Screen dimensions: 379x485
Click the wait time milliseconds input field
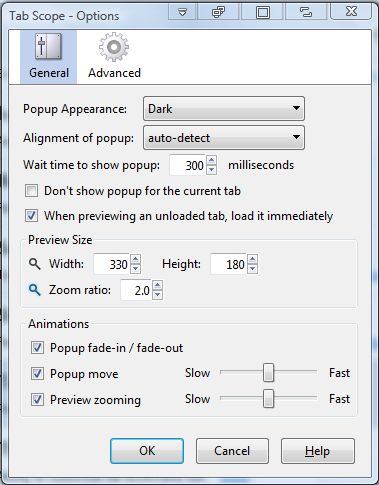click(188, 165)
